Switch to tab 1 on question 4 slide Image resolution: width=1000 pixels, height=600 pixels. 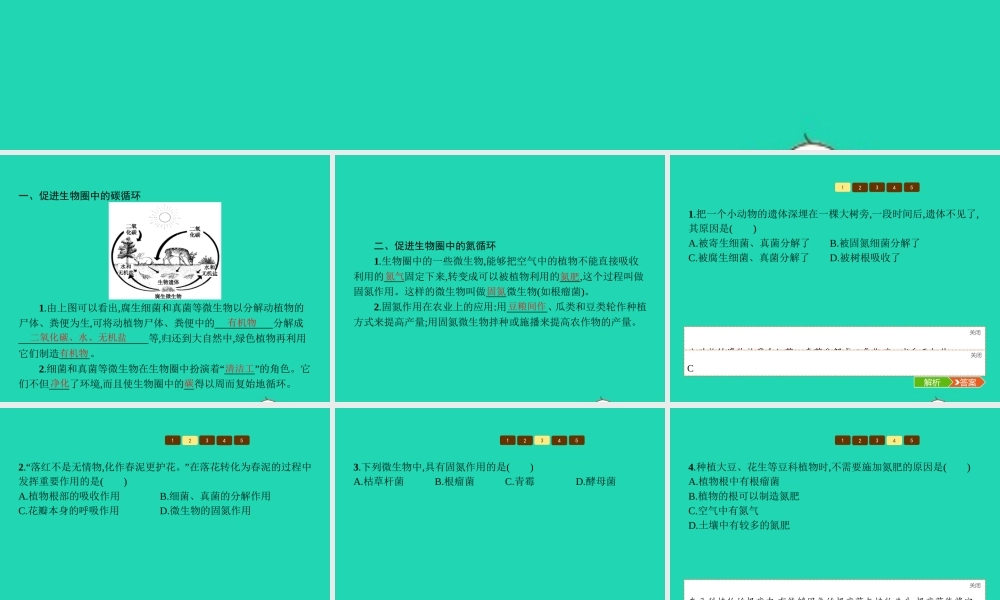pos(842,440)
